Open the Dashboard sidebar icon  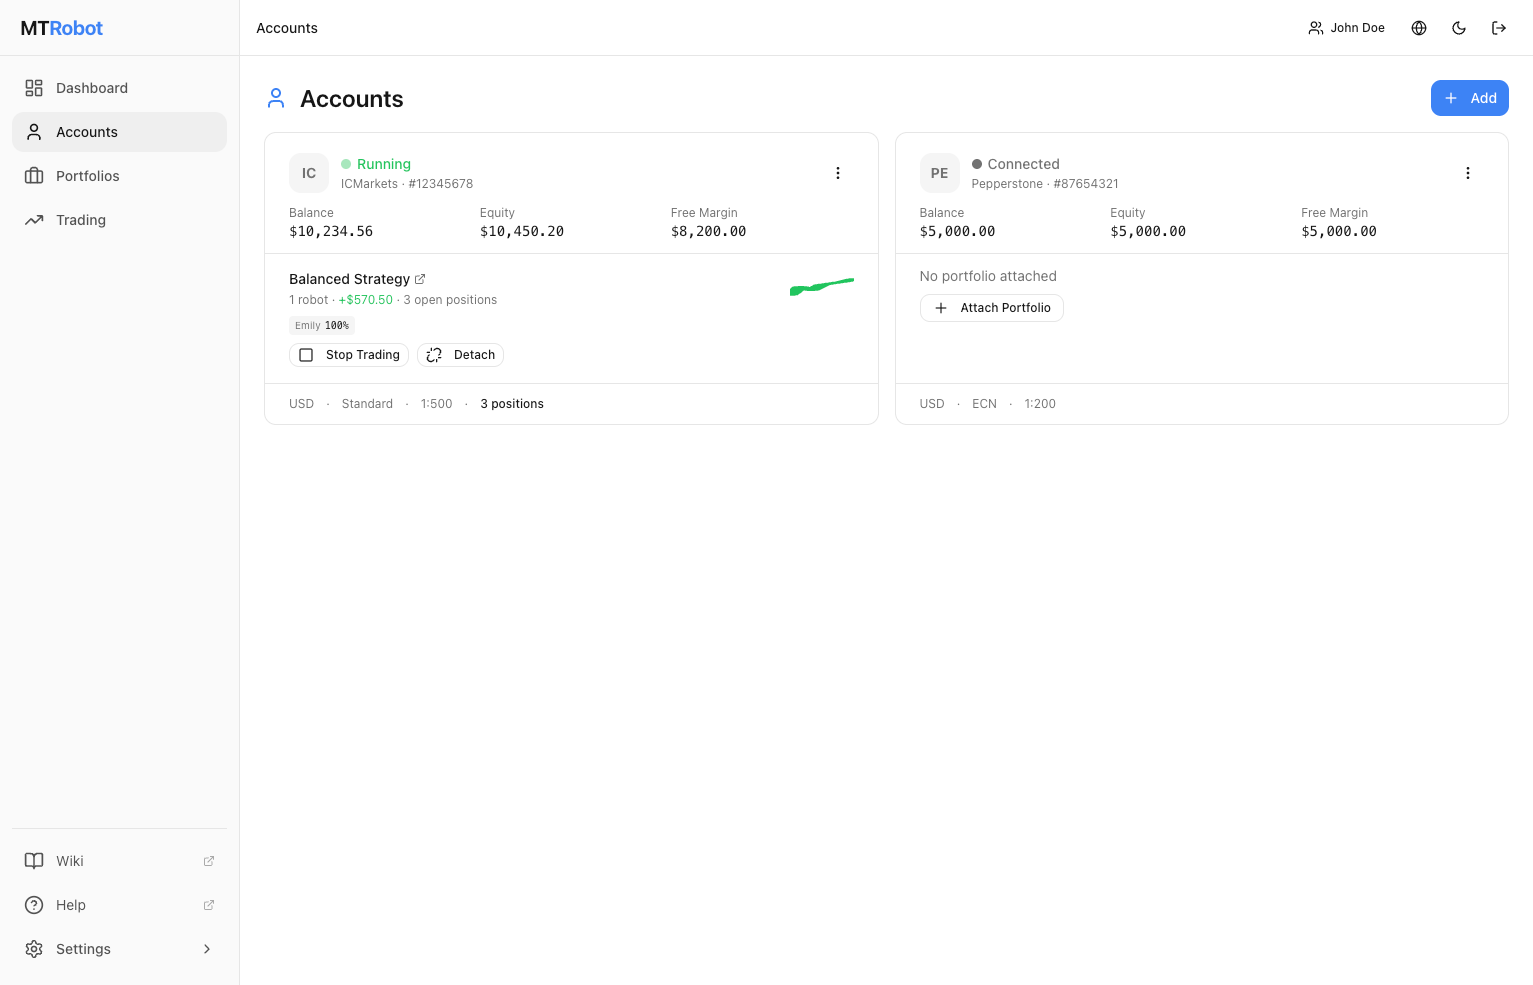[34, 88]
